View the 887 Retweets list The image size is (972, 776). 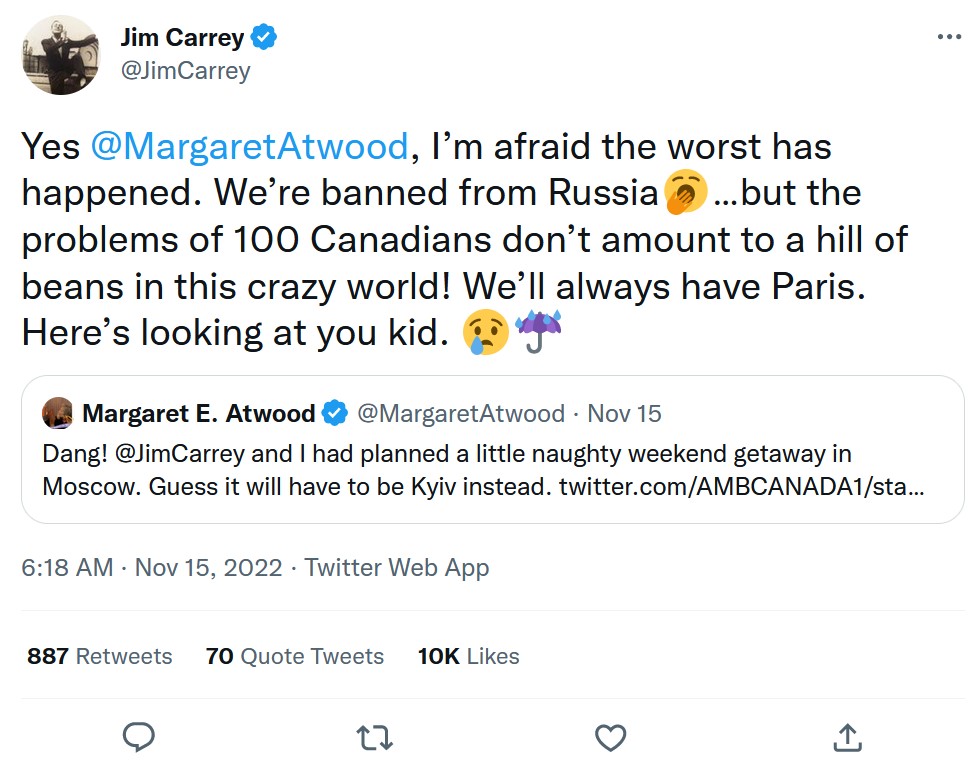coord(100,656)
